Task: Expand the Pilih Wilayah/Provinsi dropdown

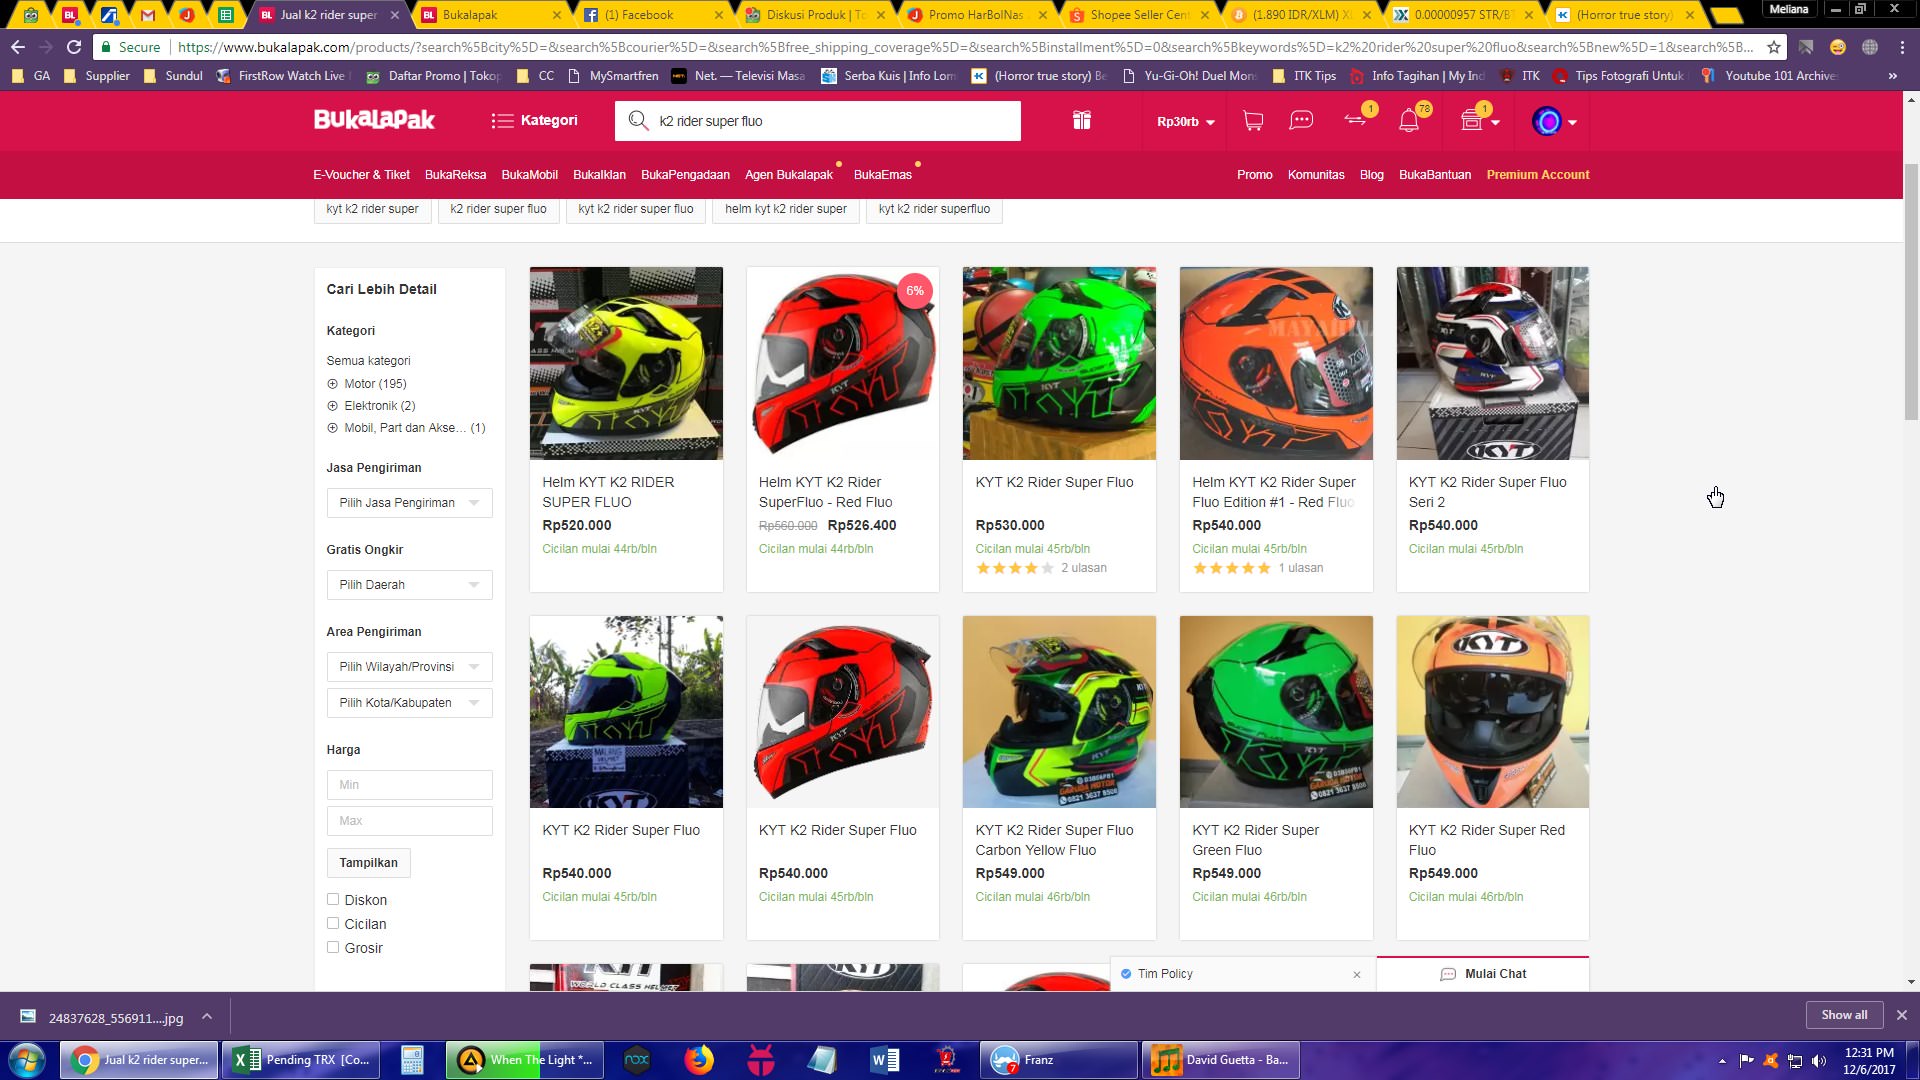Action: tap(409, 667)
